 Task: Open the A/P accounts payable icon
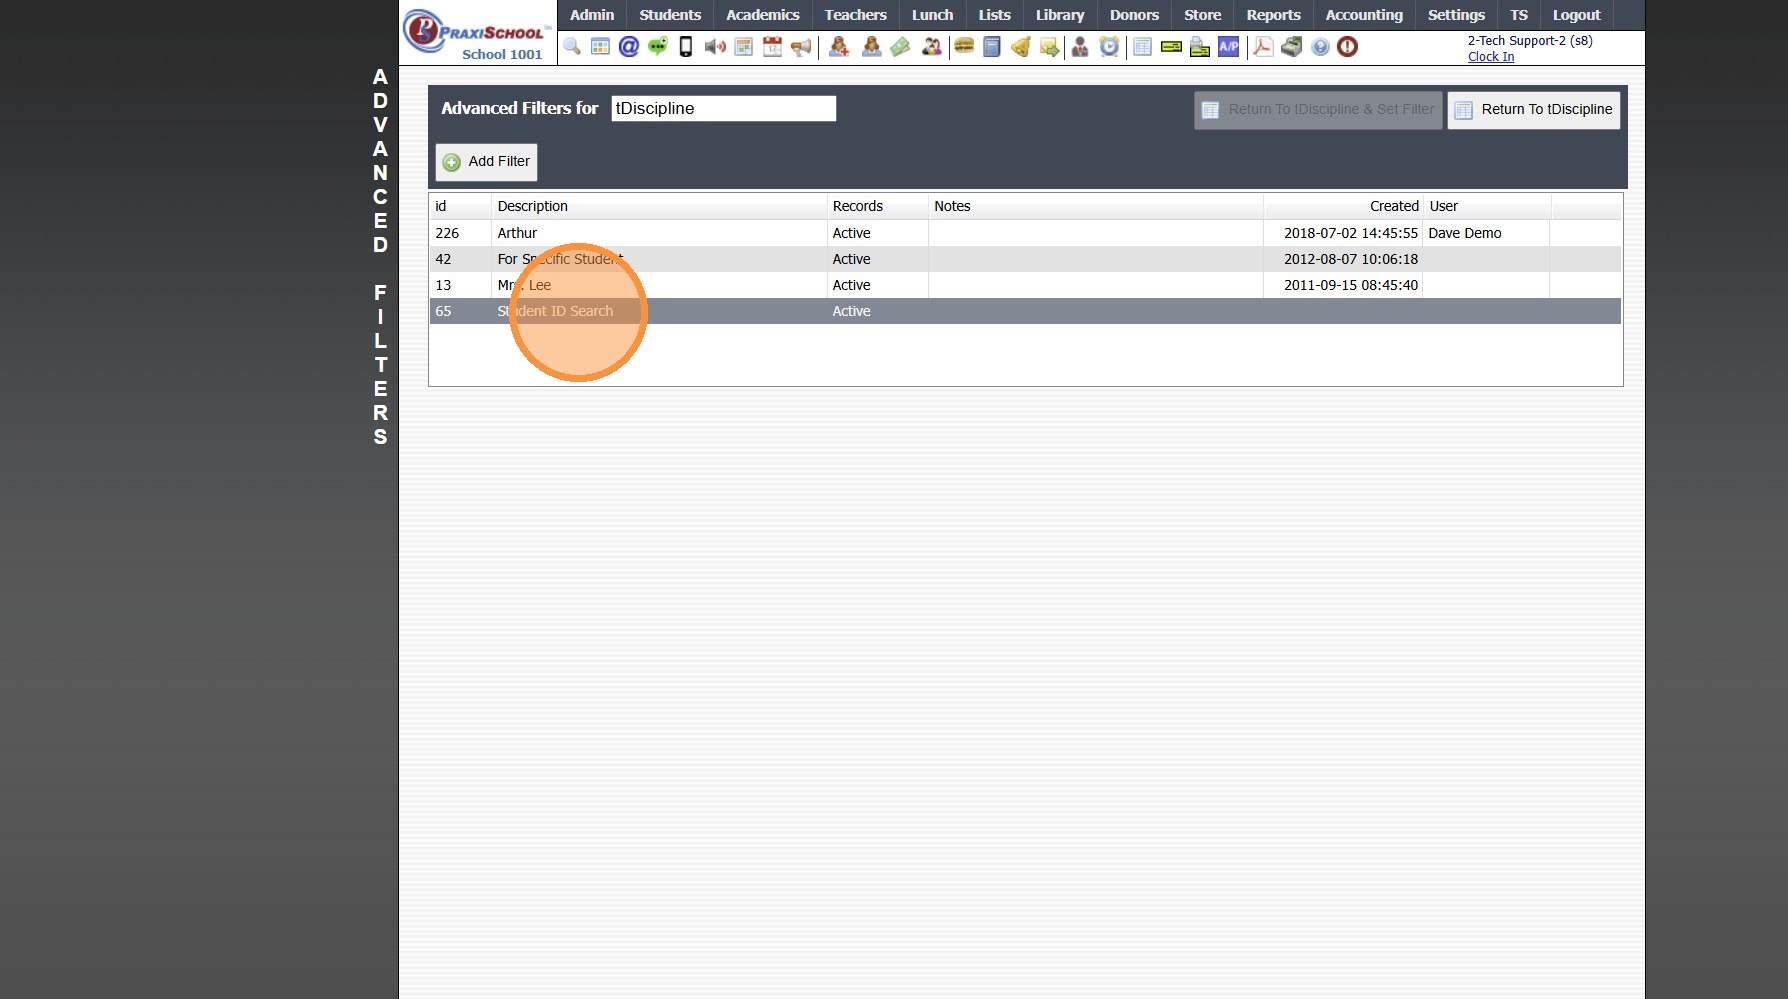[x=1228, y=47]
